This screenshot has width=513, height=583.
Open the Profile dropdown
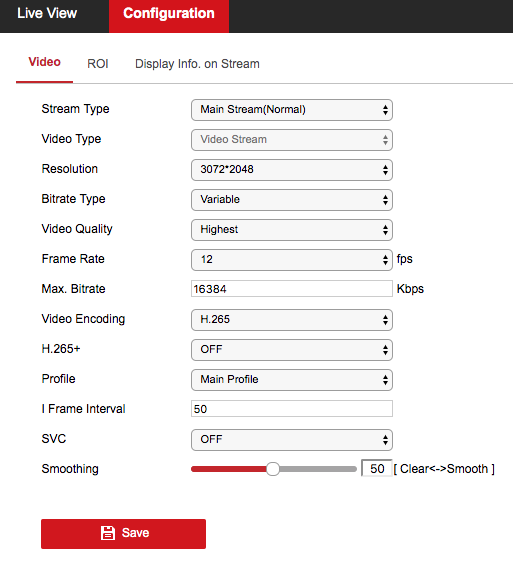292,380
